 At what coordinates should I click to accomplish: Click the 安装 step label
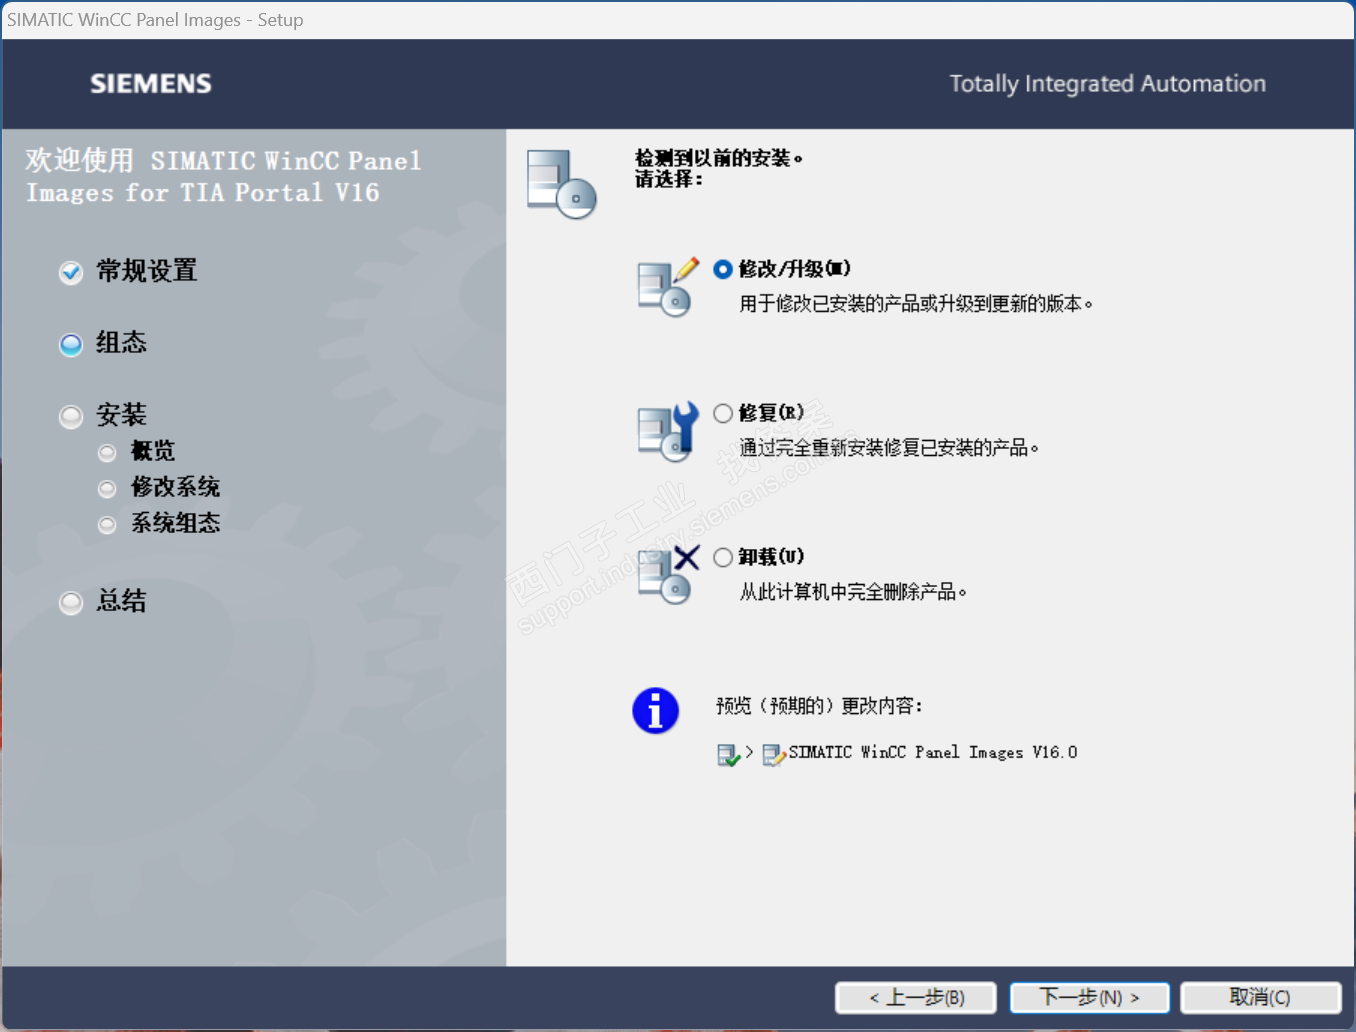click(122, 415)
